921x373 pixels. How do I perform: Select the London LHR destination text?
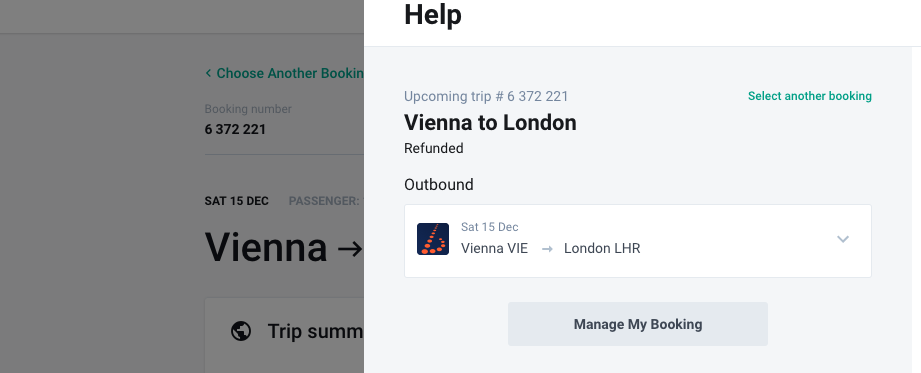point(602,248)
